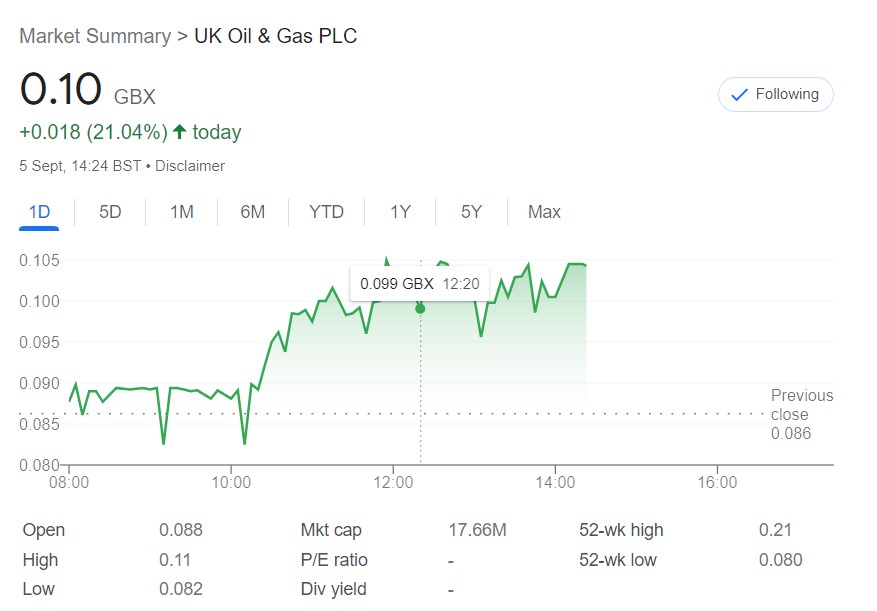
Task: Switch to the 5D chart range
Action: coord(110,212)
